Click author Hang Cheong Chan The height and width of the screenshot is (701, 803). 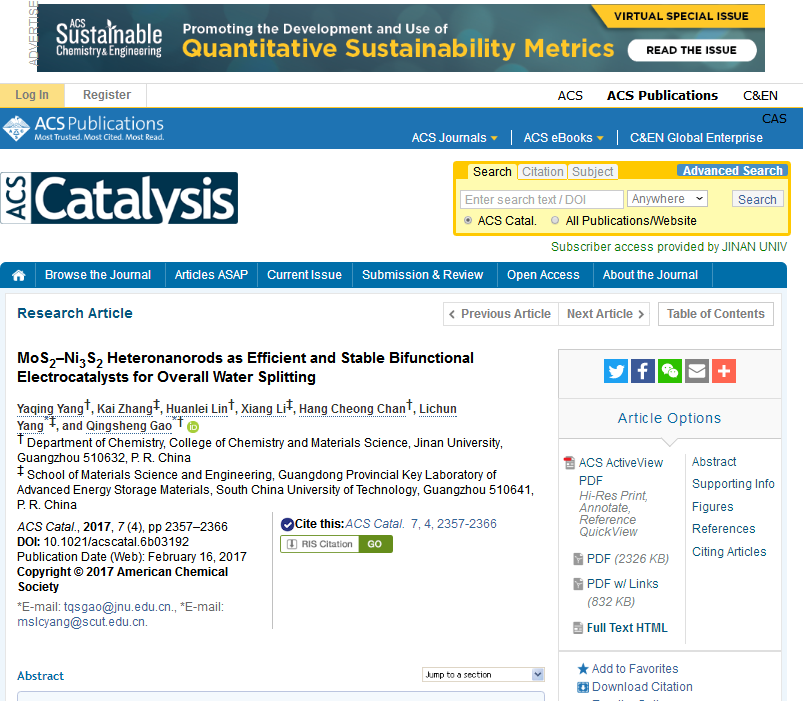352,409
